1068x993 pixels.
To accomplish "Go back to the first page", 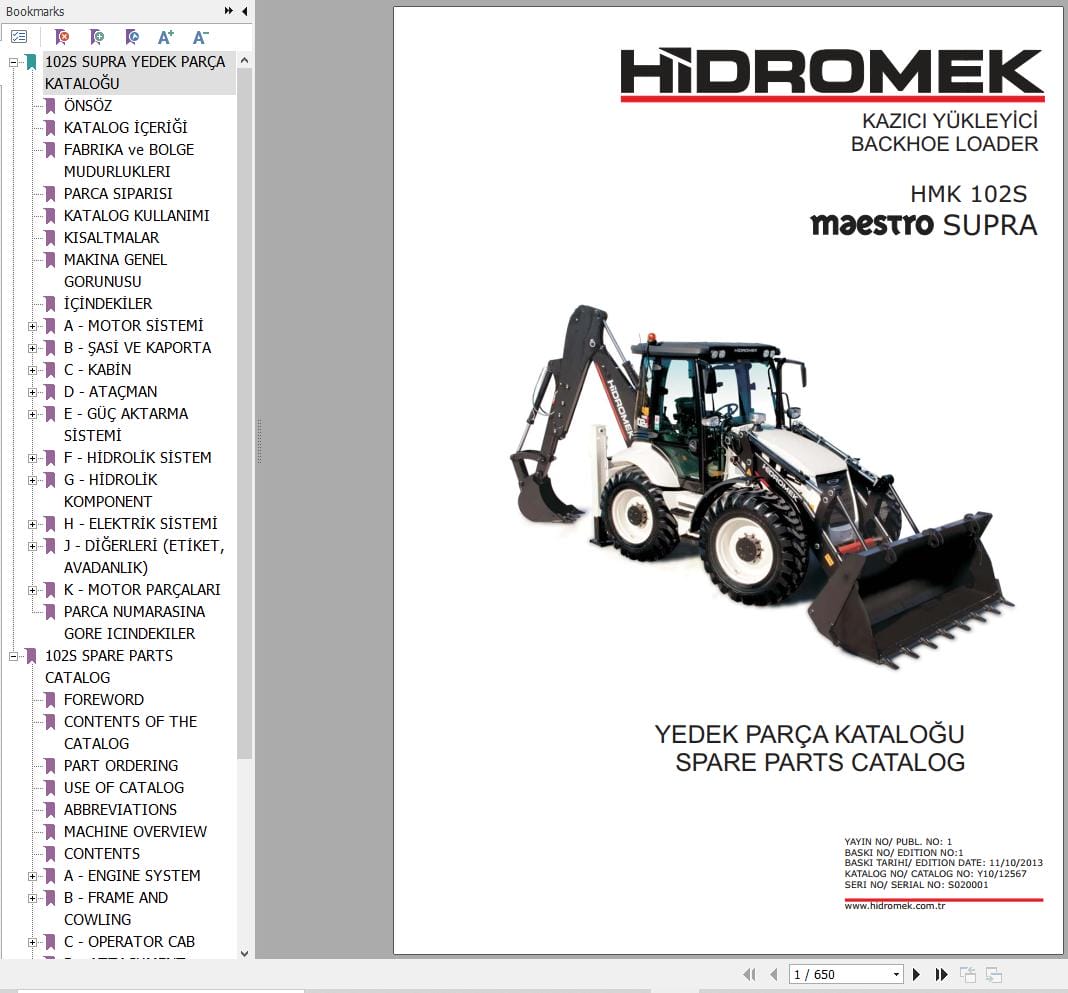I will click(749, 973).
